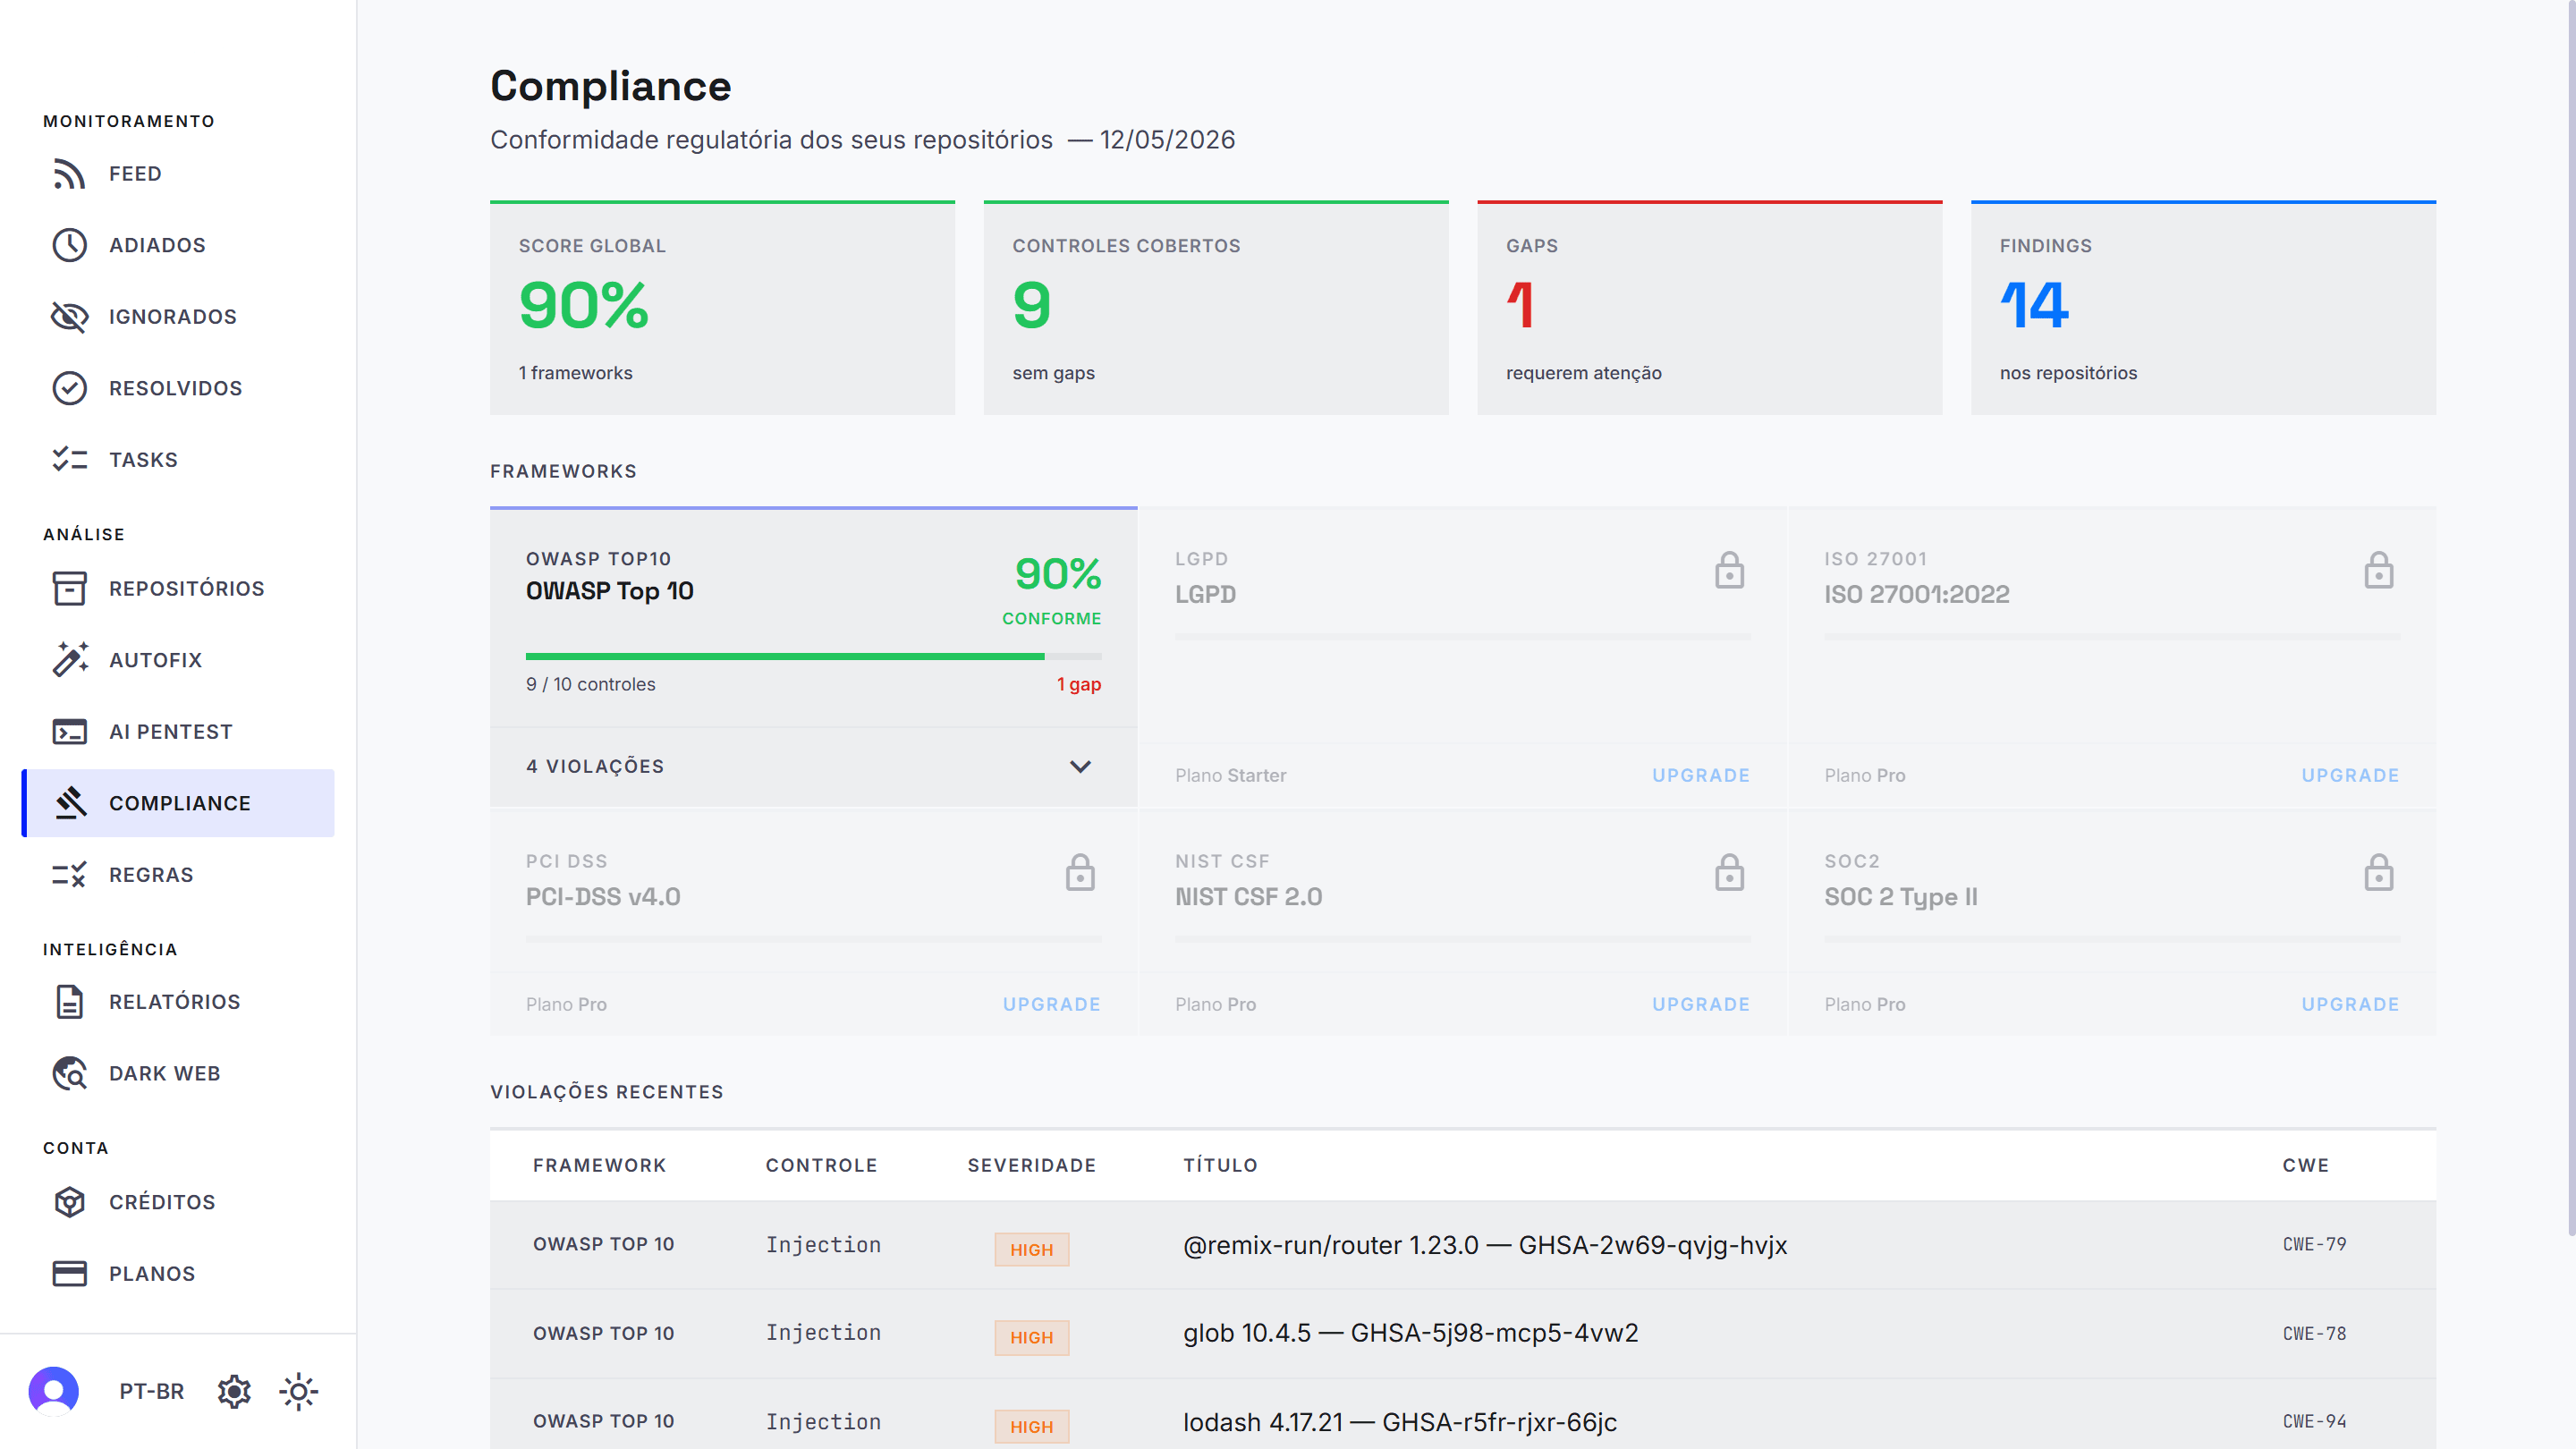
Task: Click the Relatórios document icon
Action: pyautogui.click(x=69, y=1002)
